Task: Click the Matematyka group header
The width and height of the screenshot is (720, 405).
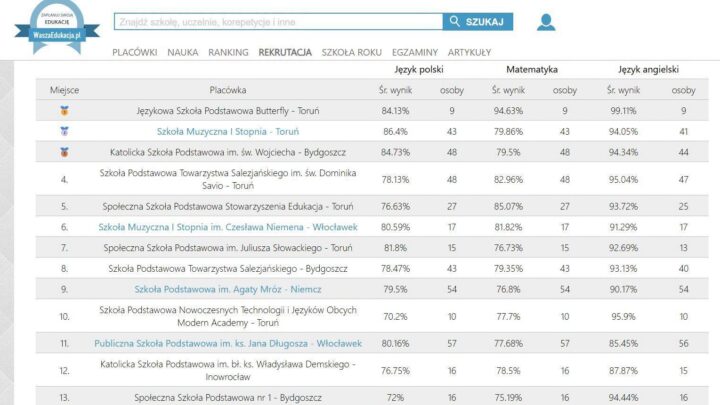Action: pyautogui.click(x=532, y=69)
